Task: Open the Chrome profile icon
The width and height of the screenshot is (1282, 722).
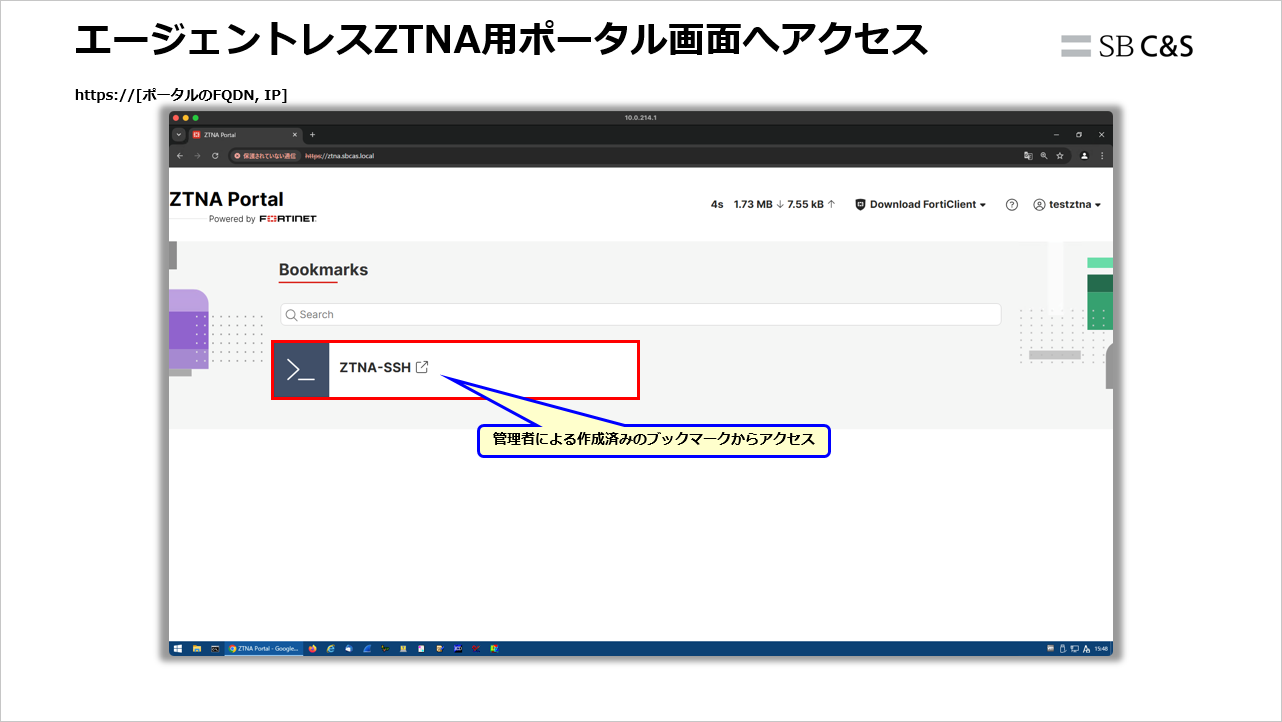Action: [1085, 156]
